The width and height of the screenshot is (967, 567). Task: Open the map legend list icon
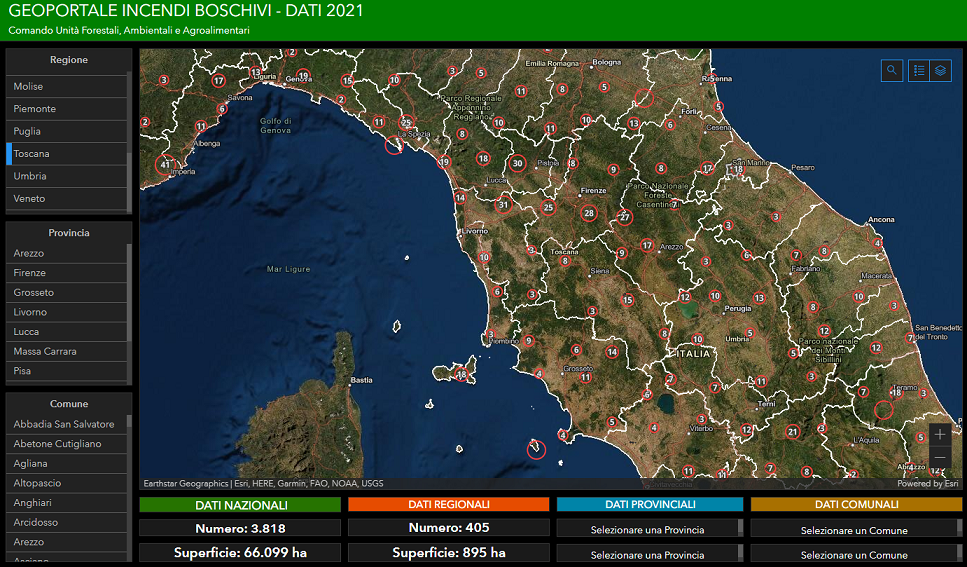919,70
